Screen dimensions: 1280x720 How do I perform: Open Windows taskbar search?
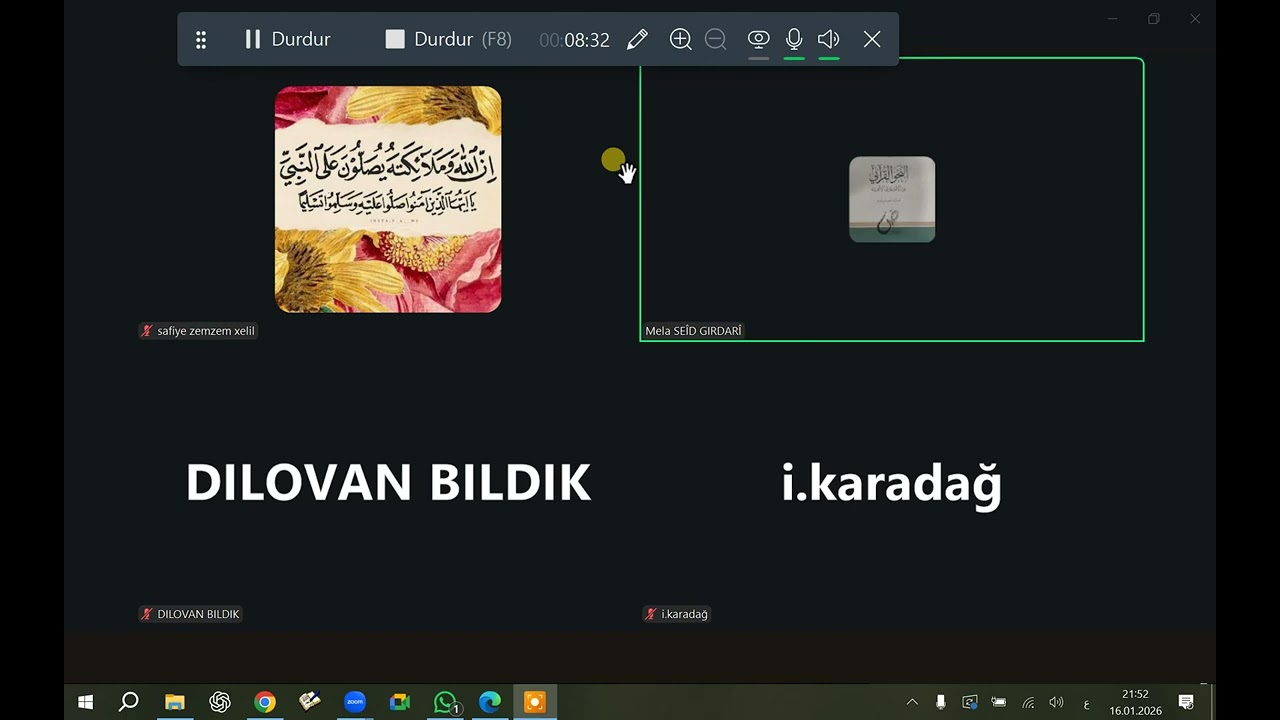point(129,702)
